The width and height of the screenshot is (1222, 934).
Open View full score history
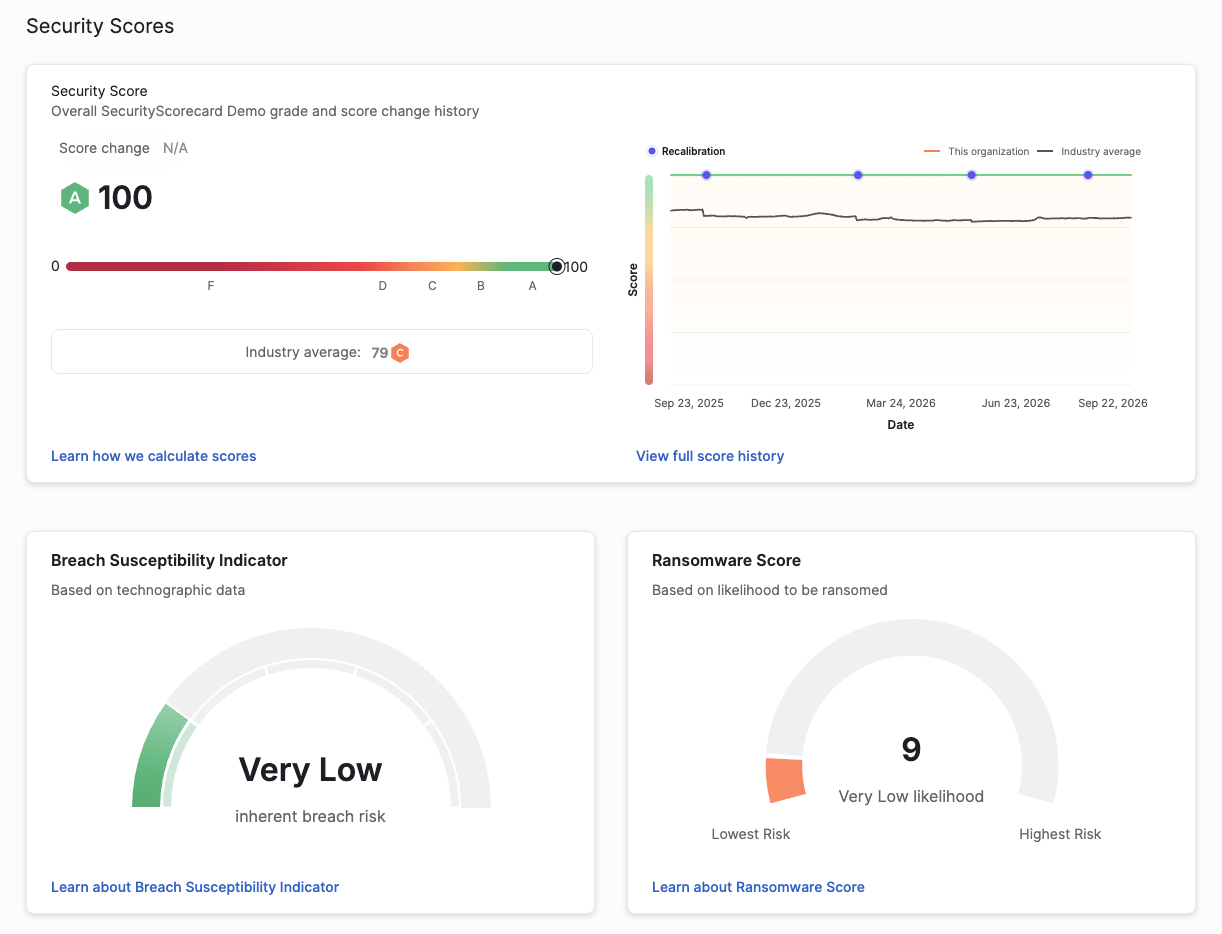tap(710, 456)
